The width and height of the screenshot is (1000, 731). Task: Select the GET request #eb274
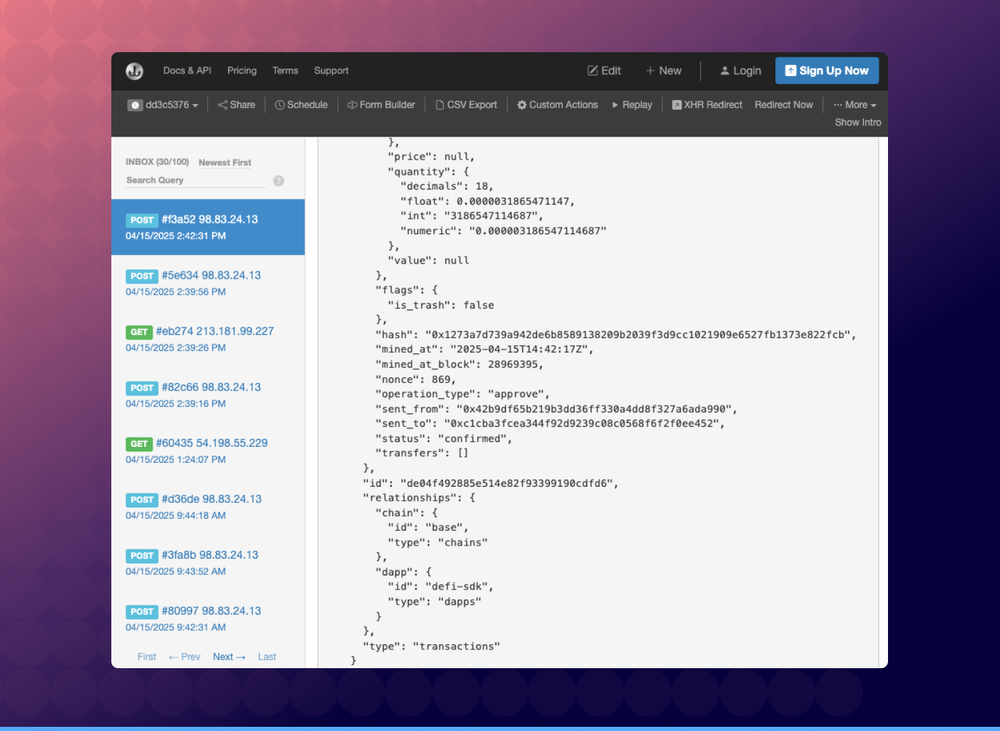pyautogui.click(x=199, y=331)
